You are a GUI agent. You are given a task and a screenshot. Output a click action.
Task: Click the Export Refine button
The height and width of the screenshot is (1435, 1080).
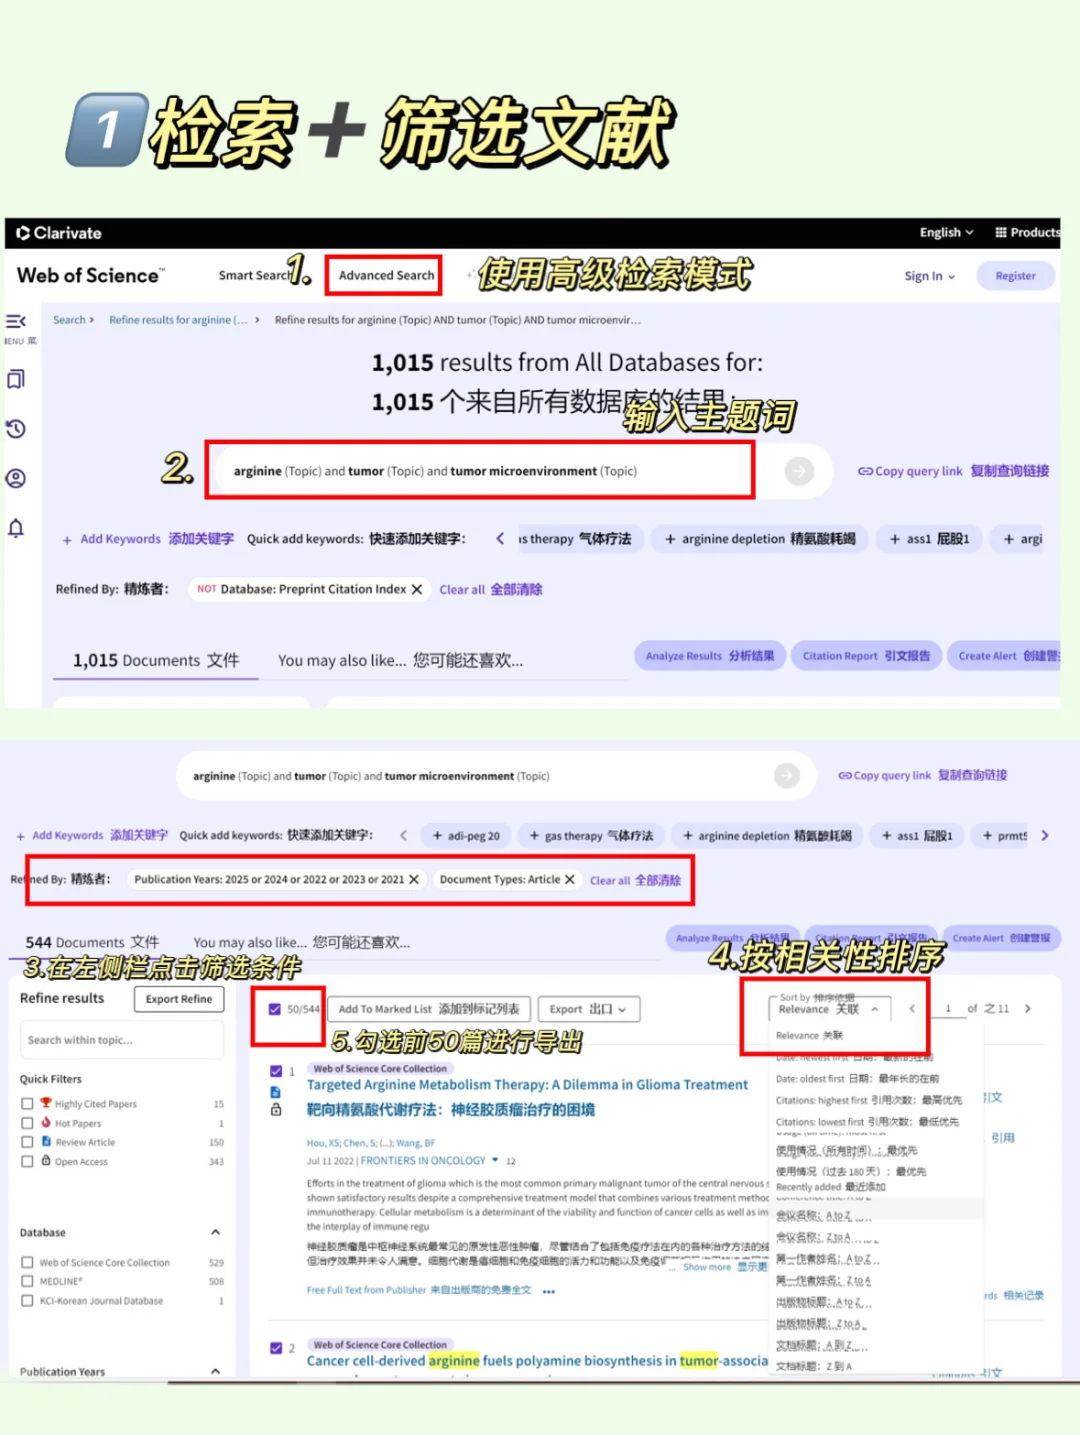[x=179, y=999]
